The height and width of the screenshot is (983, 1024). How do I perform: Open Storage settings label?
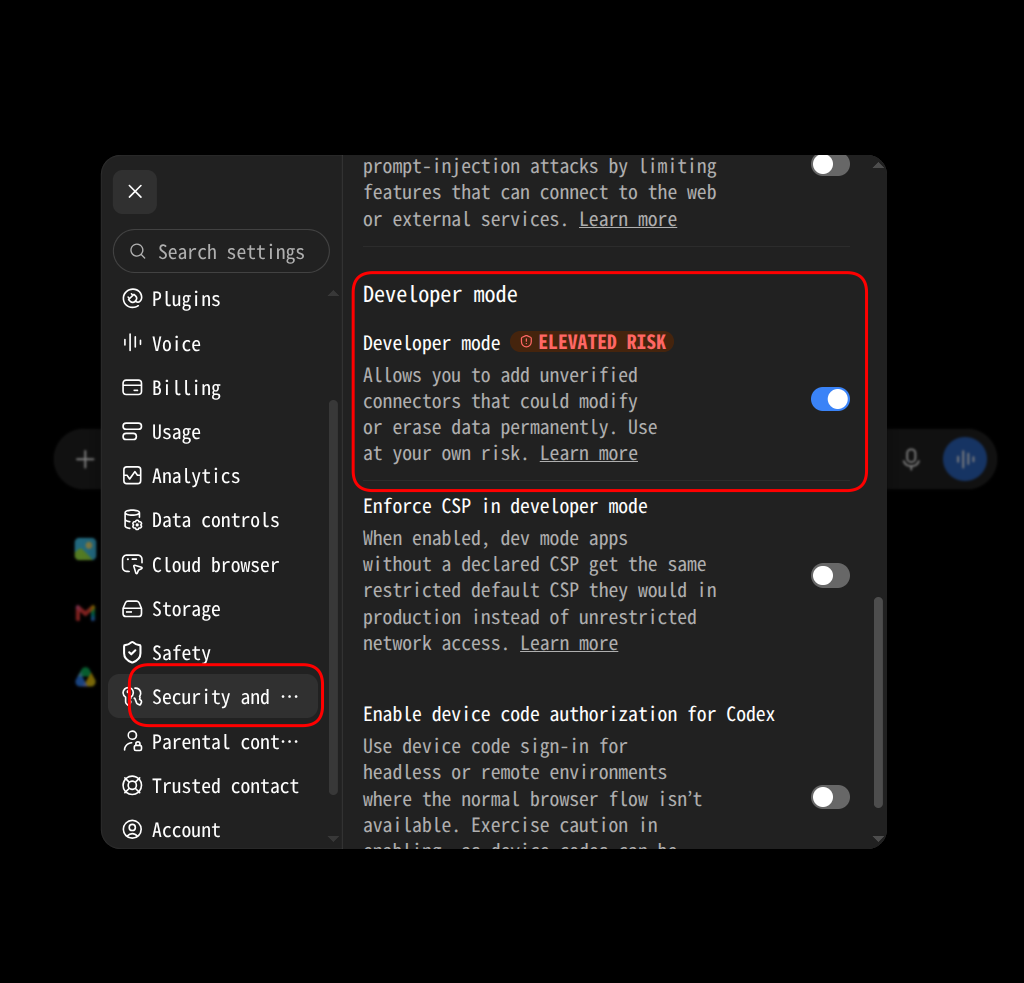[x=185, y=609]
